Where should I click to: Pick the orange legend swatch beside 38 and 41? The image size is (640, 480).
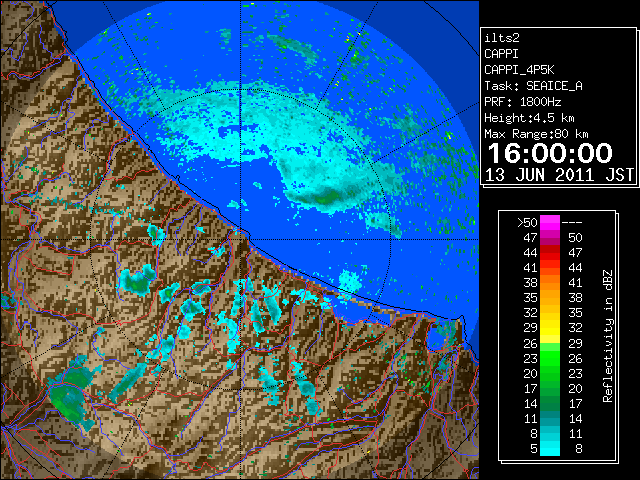click(x=550, y=283)
